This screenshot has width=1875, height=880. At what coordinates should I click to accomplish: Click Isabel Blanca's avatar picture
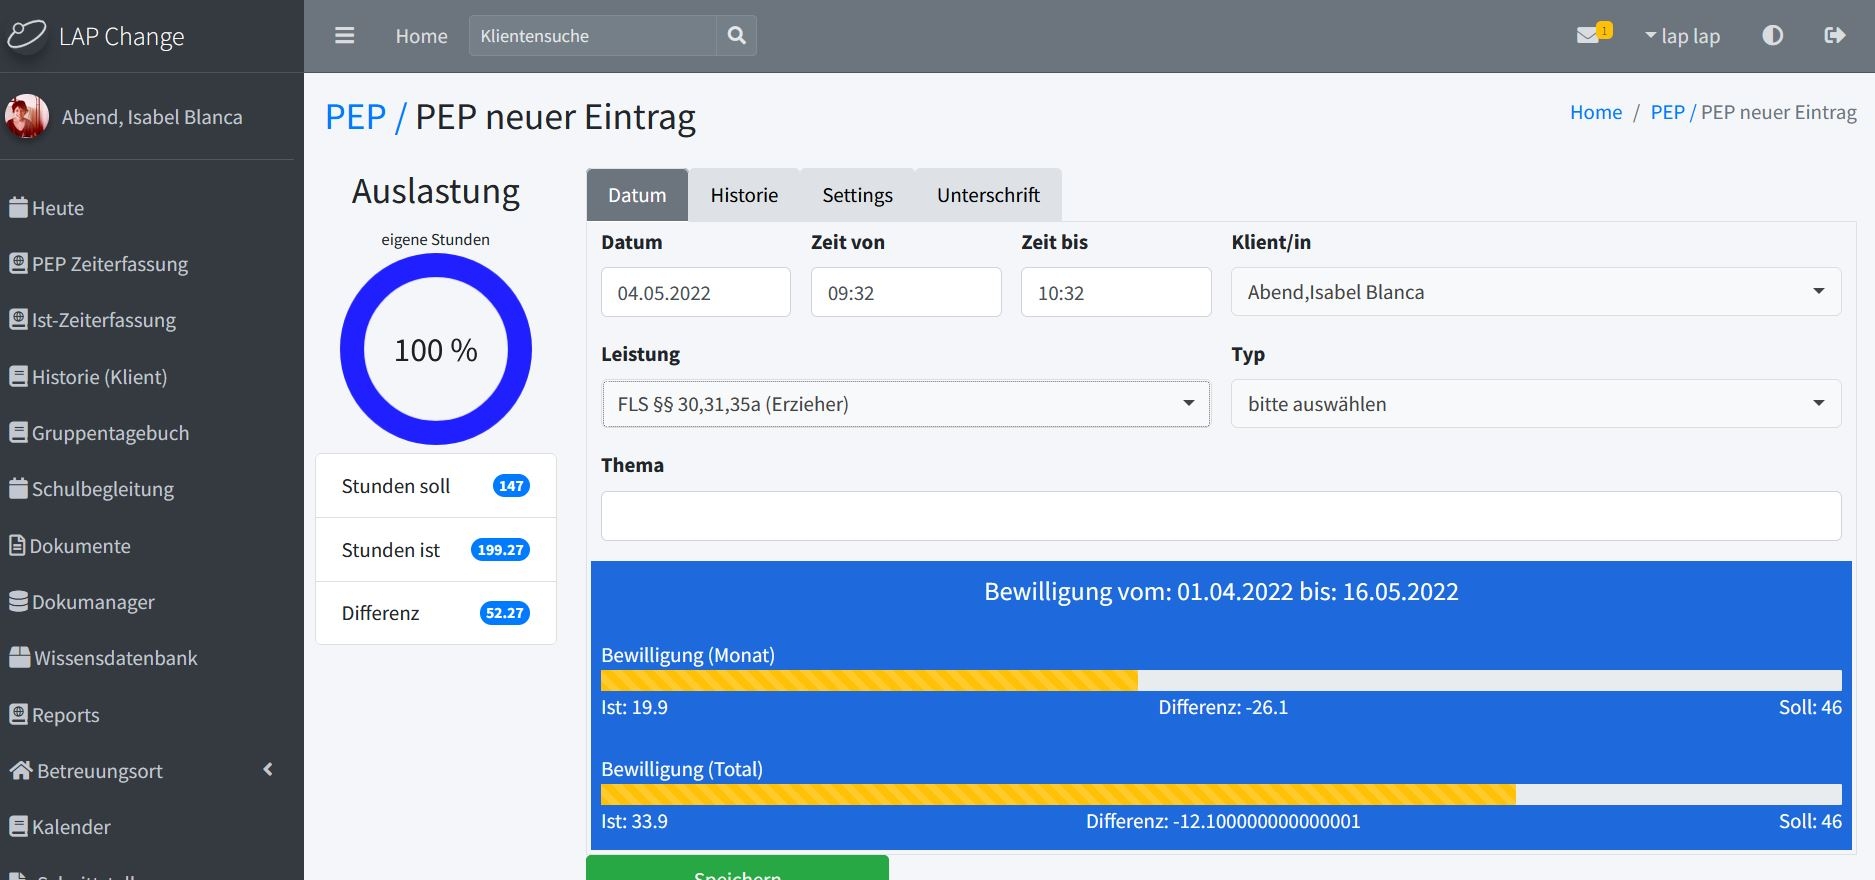point(27,117)
